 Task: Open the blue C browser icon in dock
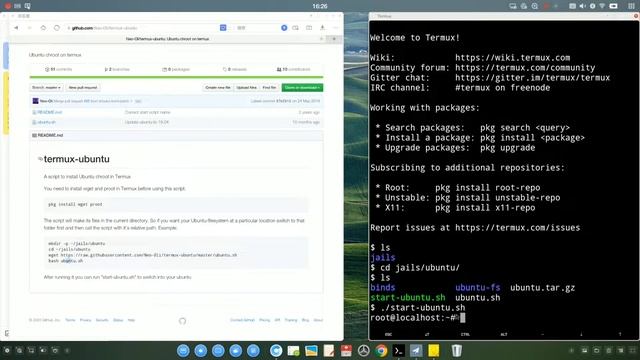coord(276,351)
